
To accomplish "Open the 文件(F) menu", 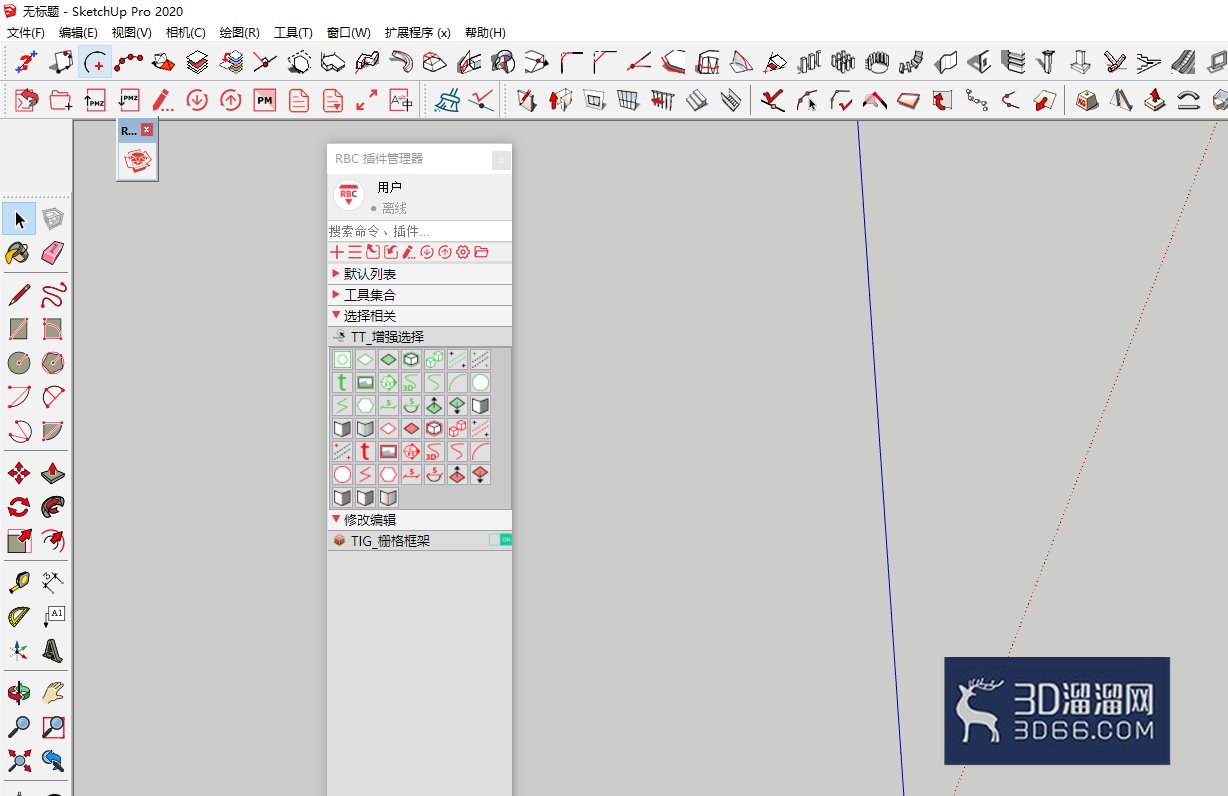I will click(25, 33).
